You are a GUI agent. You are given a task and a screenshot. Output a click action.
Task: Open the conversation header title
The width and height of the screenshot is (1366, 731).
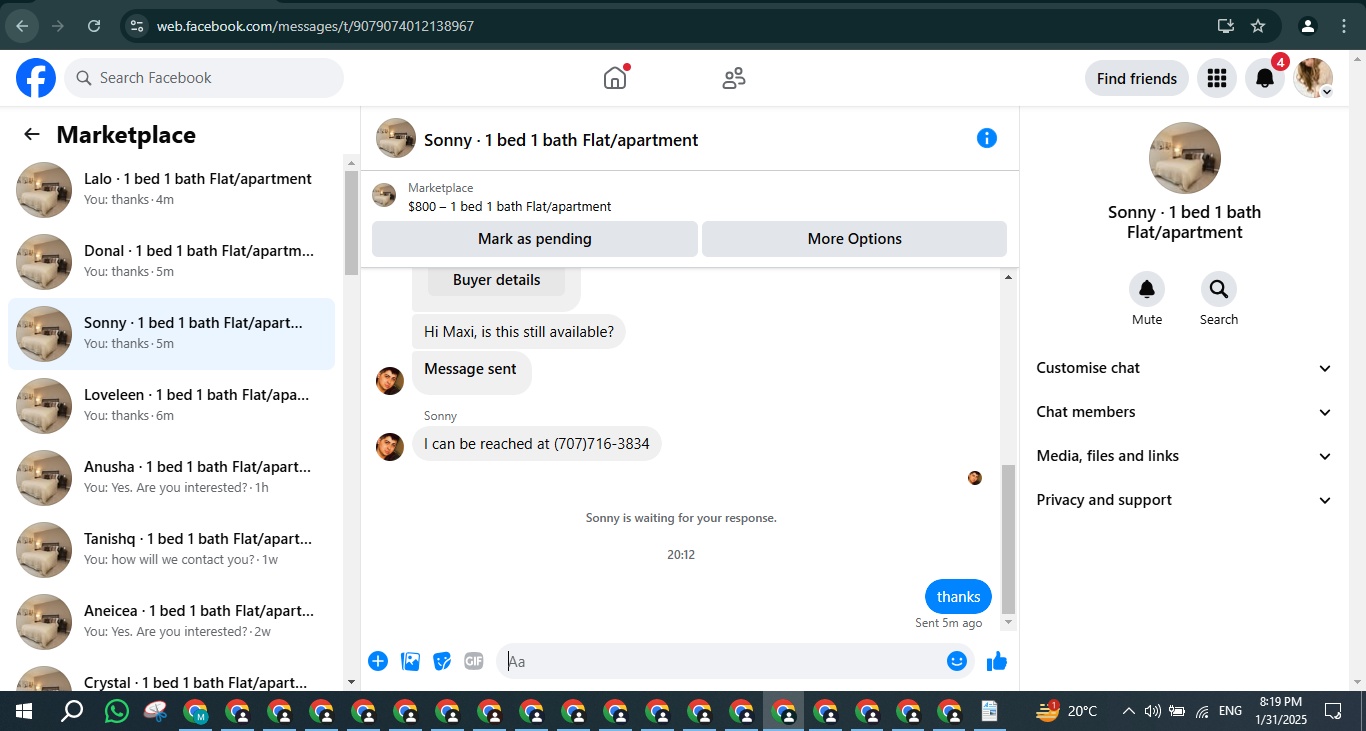tap(561, 140)
